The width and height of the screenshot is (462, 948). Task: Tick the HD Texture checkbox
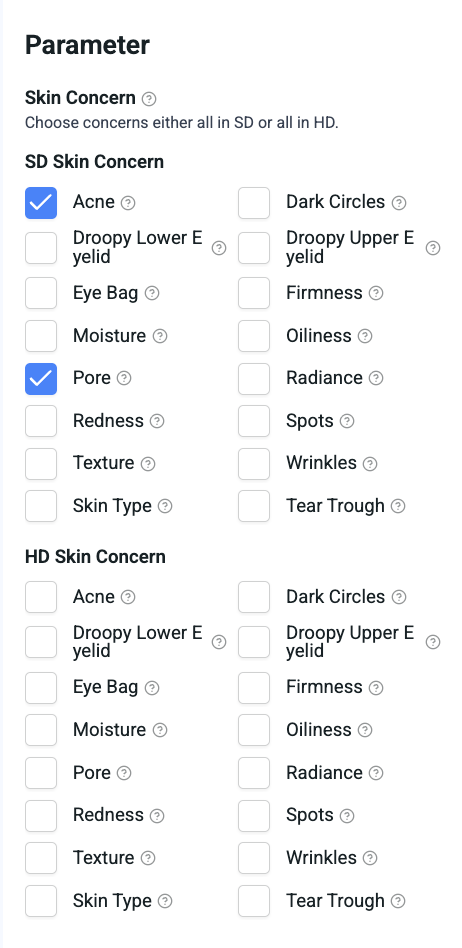(41, 858)
